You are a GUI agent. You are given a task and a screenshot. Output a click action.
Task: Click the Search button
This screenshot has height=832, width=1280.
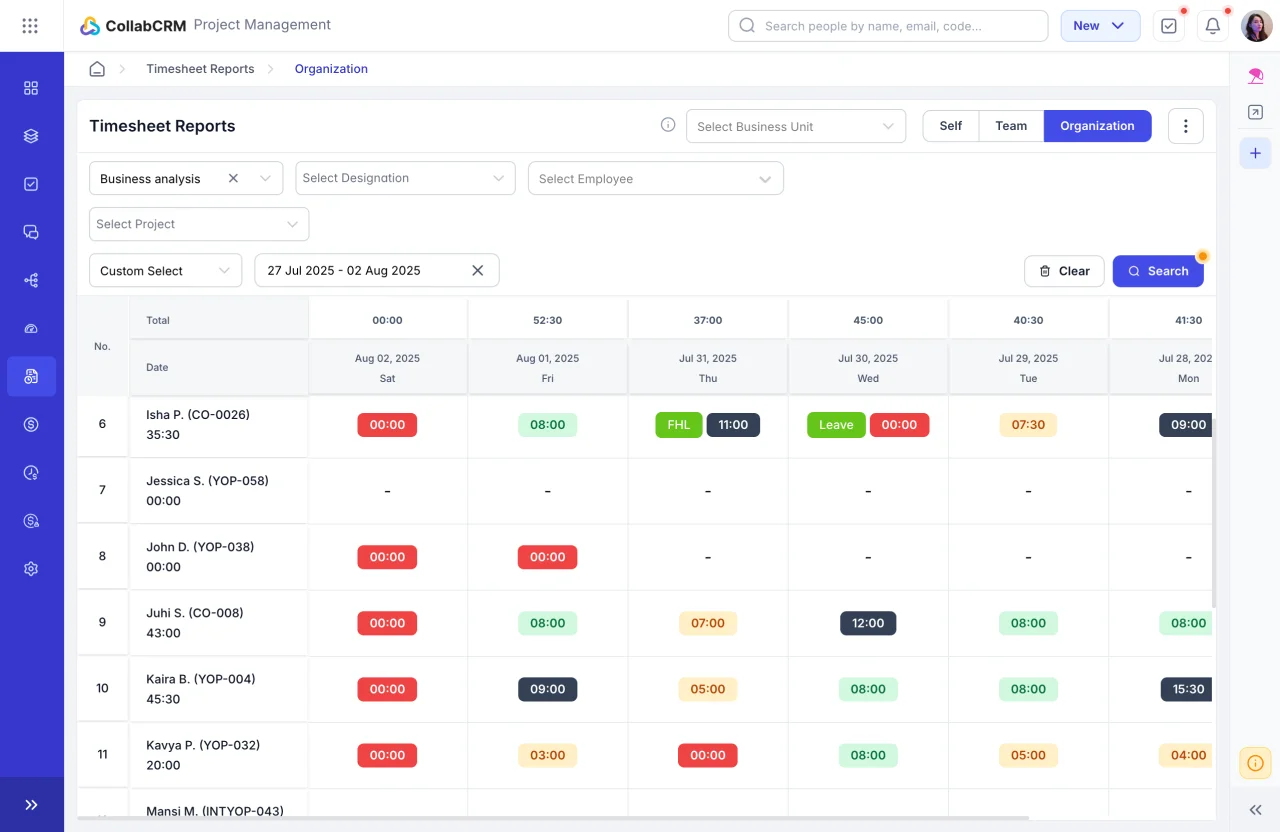click(x=1158, y=271)
